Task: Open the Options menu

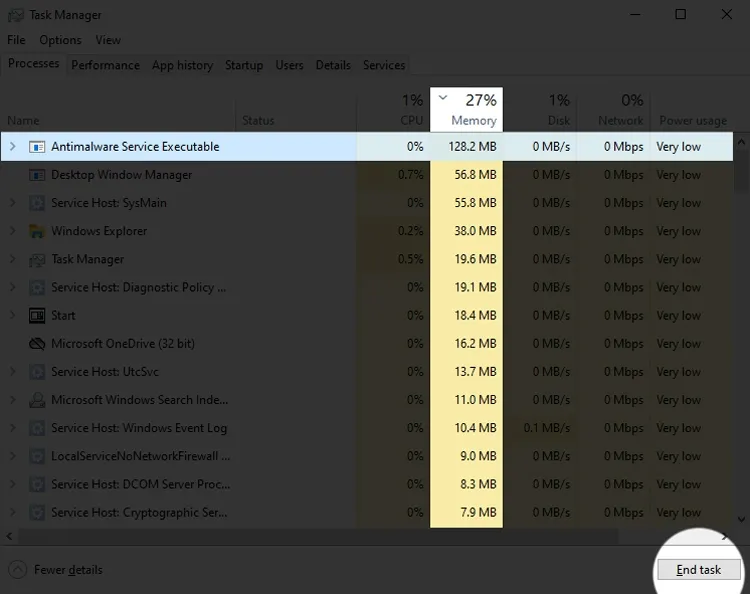Action: (60, 40)
